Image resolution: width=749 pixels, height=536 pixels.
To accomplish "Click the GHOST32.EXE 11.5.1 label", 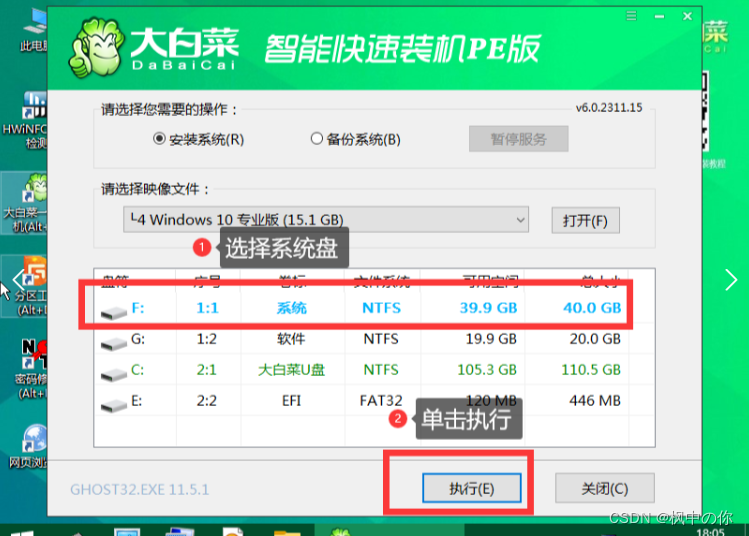I will pyautogui.click(x=139, y=489).
